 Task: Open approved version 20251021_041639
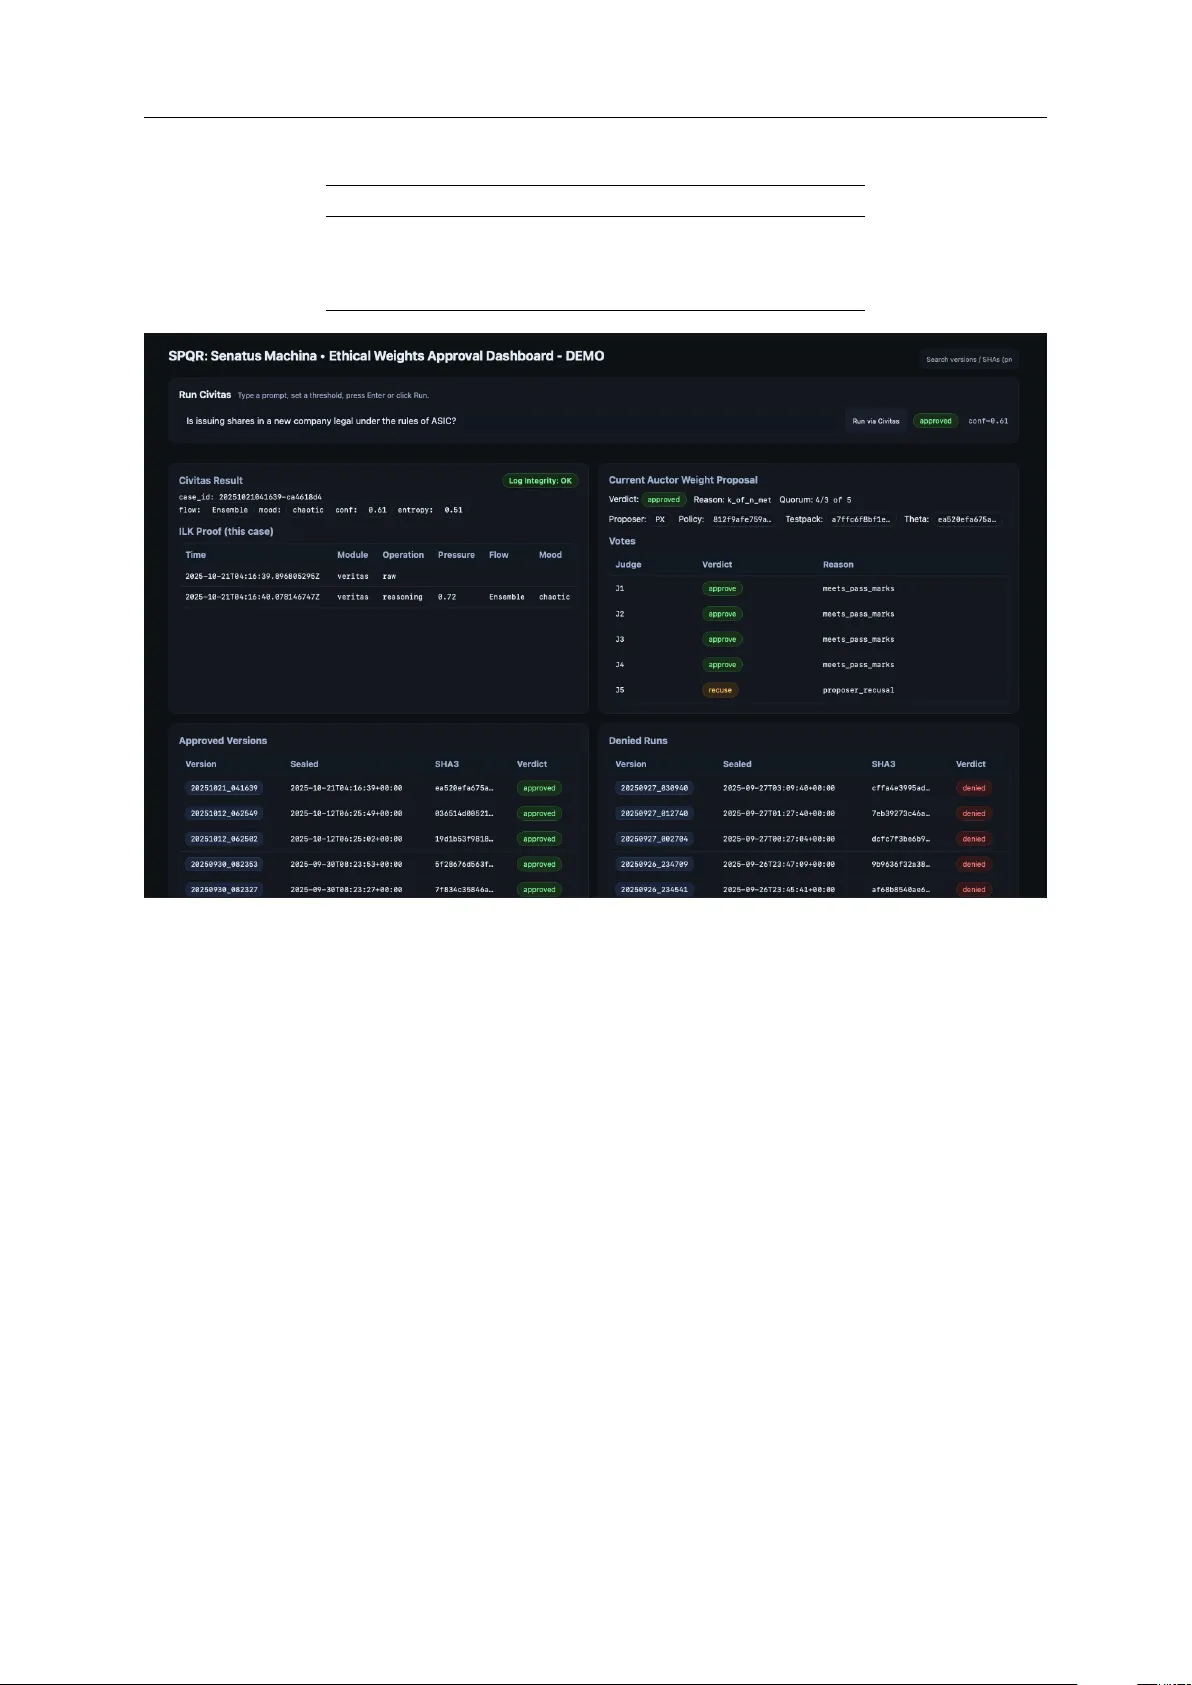(224, 788)
